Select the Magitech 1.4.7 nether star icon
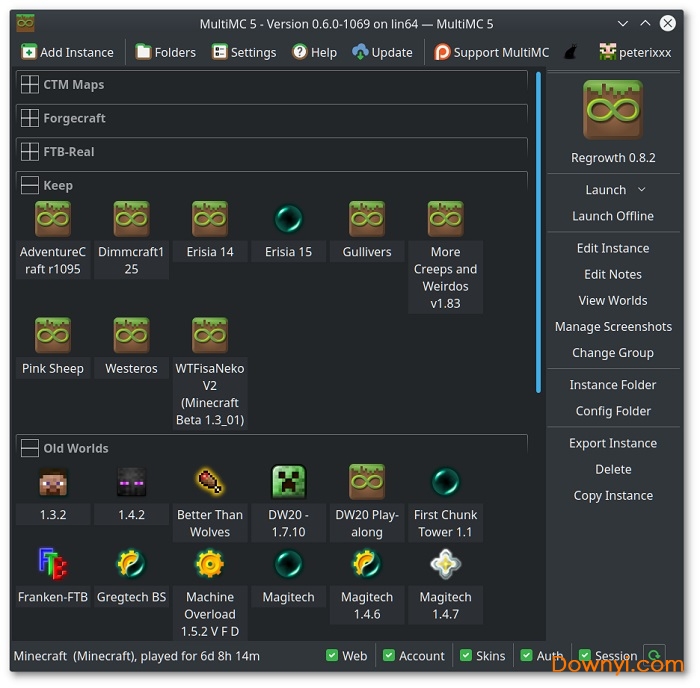The height and width of the screenshot is (688, 700). [x=445, y=564]
